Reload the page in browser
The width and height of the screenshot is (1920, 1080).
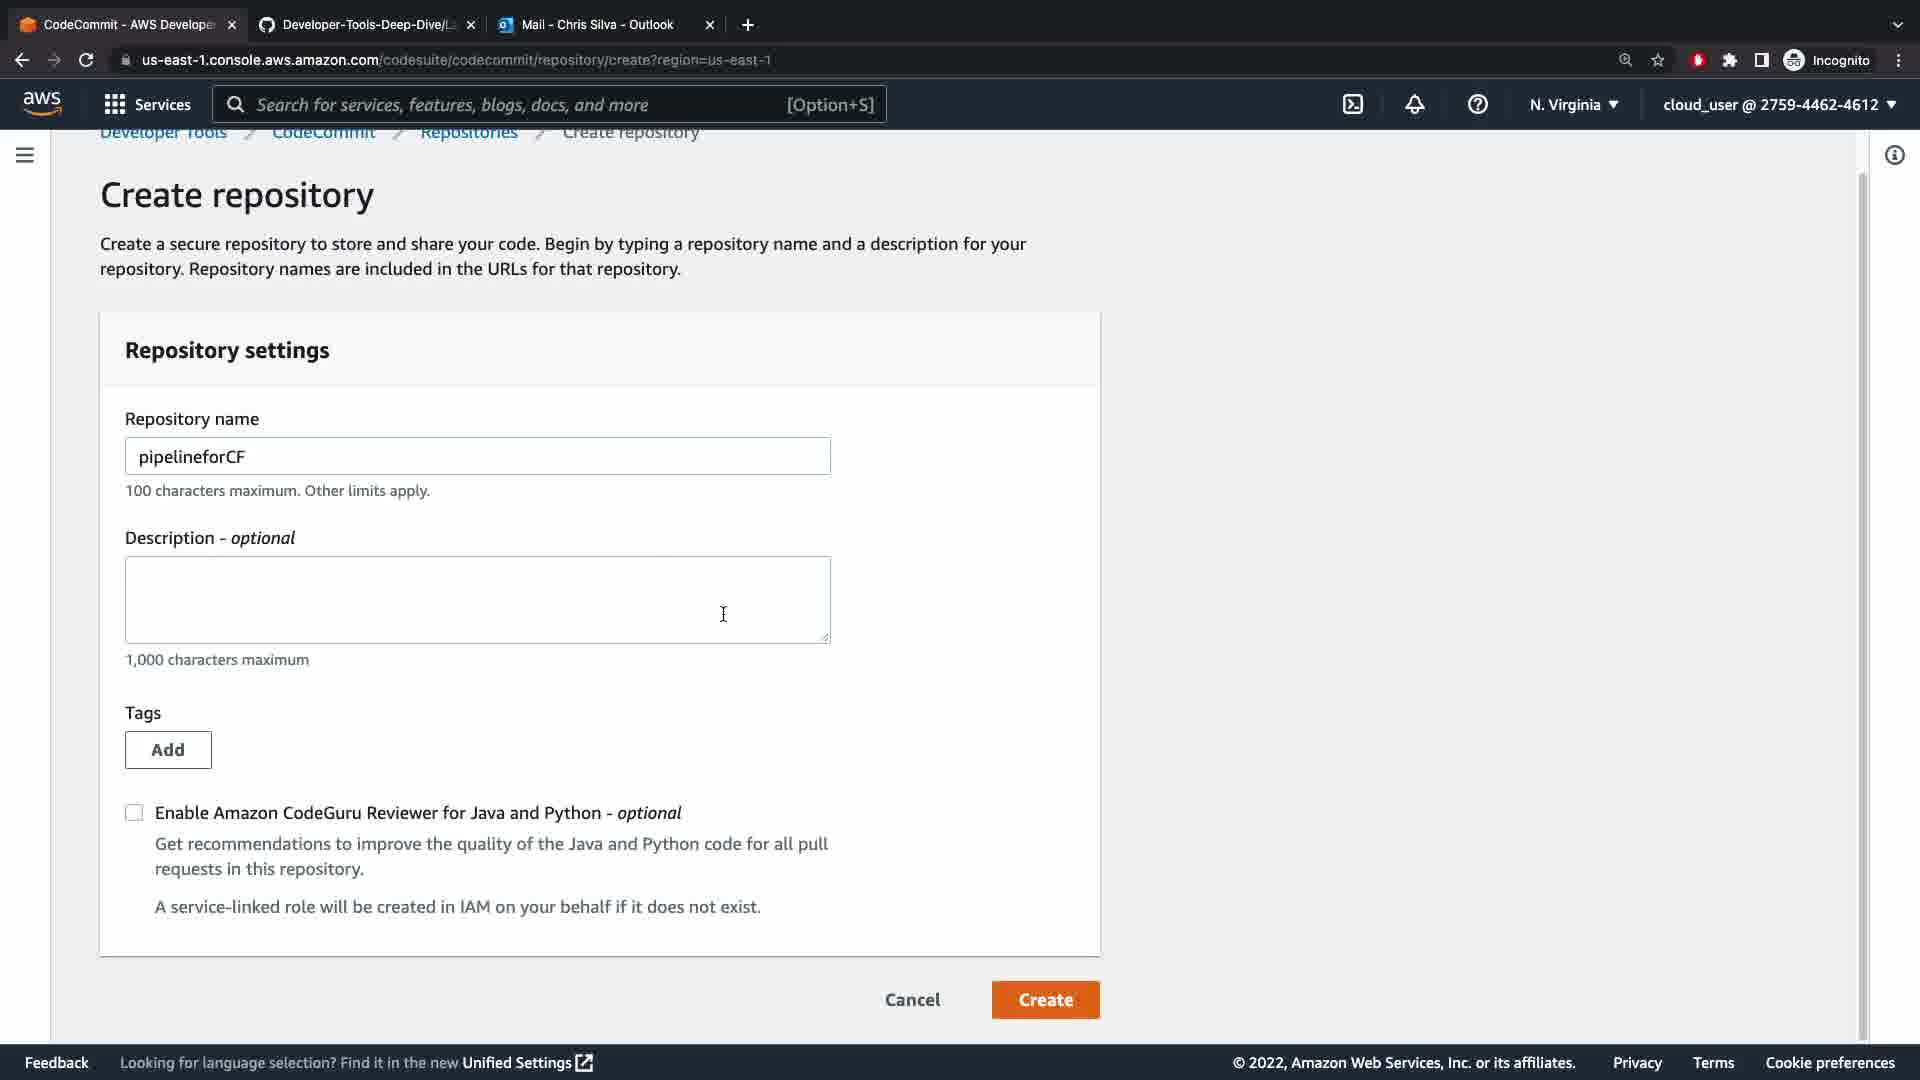(86, 60)
